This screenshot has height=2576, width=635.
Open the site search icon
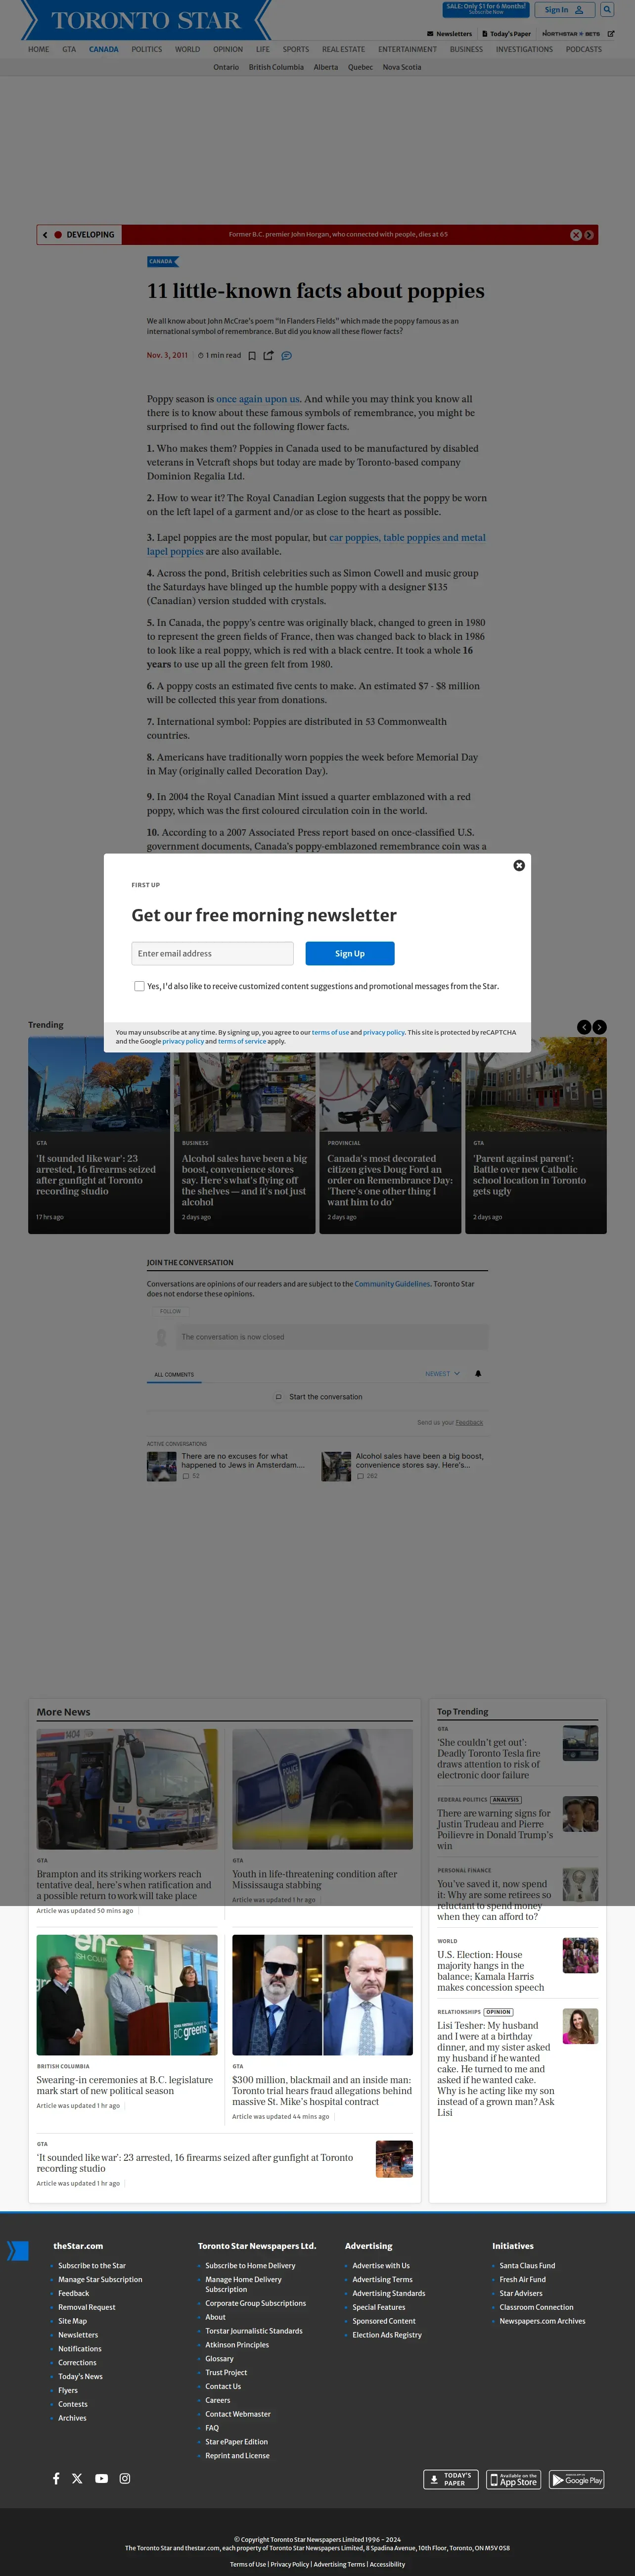[606, 10]
